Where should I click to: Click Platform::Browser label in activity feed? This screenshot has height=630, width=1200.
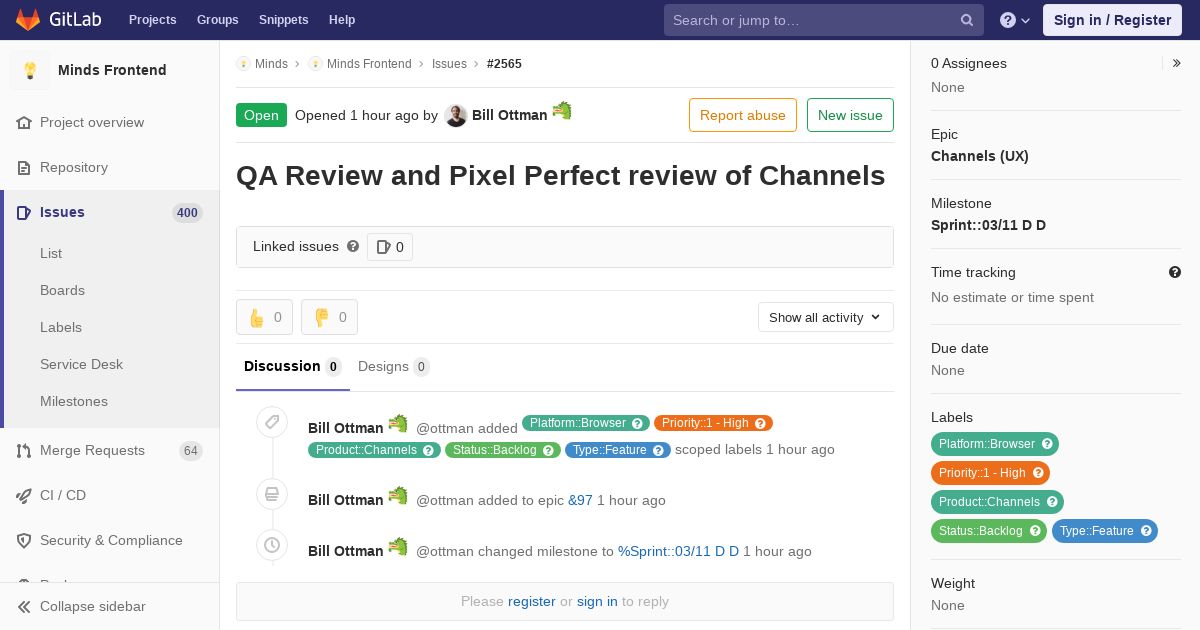coord(578,423)
